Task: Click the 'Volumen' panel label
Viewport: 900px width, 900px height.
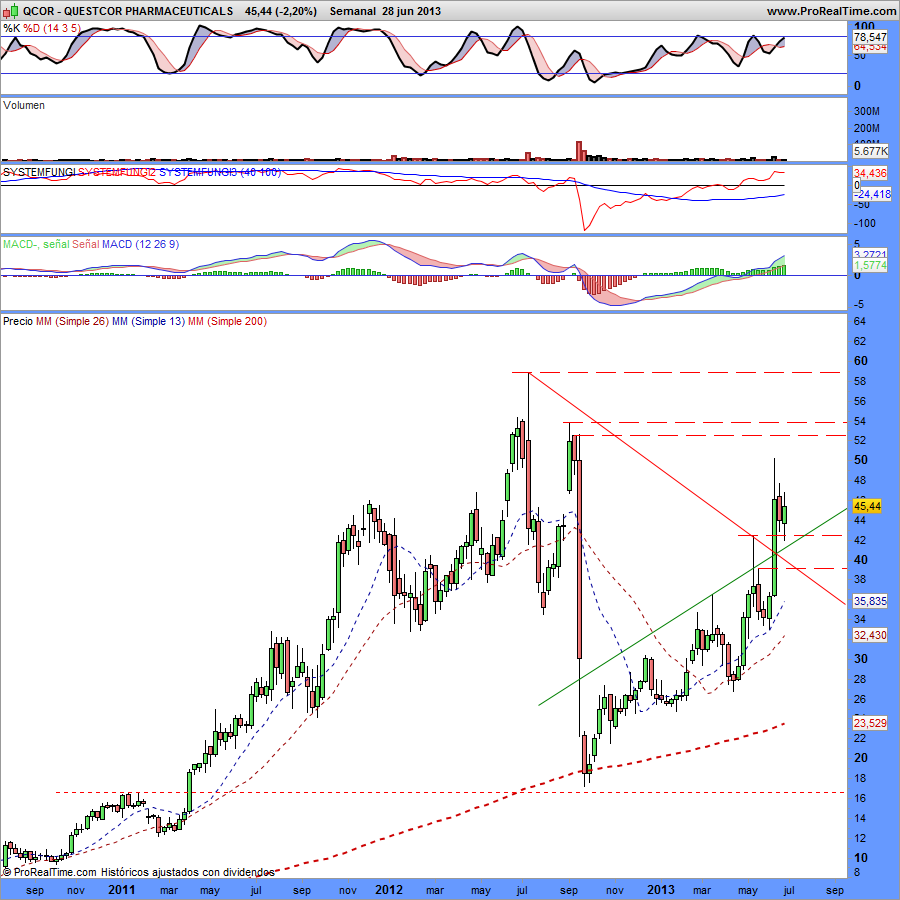Action: point(24,105)
